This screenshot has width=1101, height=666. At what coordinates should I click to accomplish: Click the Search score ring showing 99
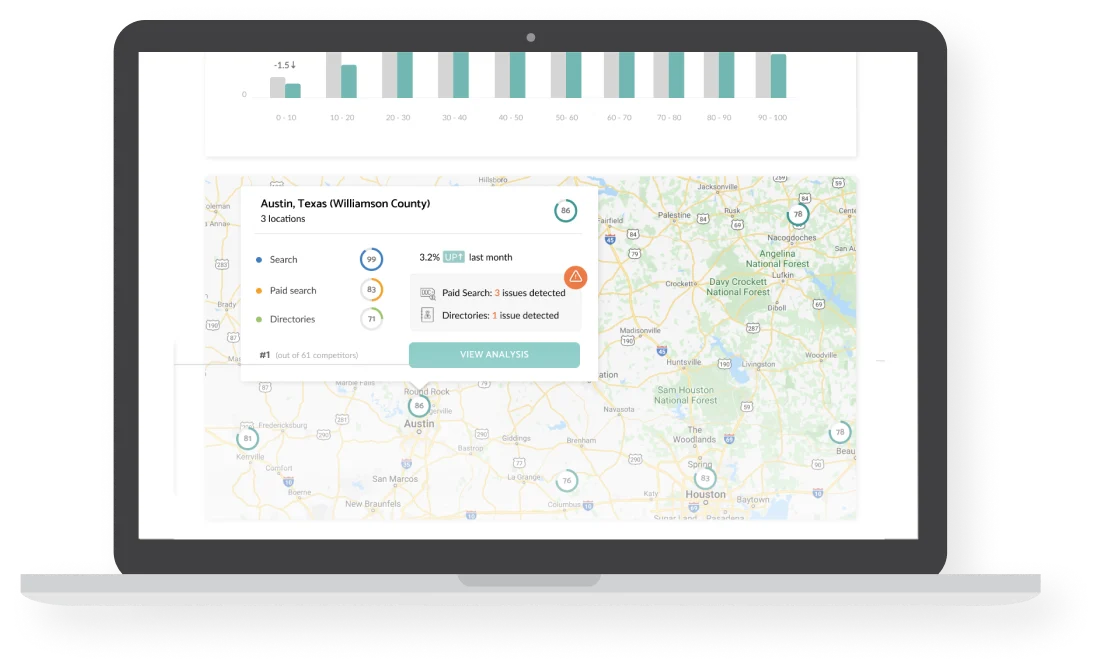tap(371, 259)
